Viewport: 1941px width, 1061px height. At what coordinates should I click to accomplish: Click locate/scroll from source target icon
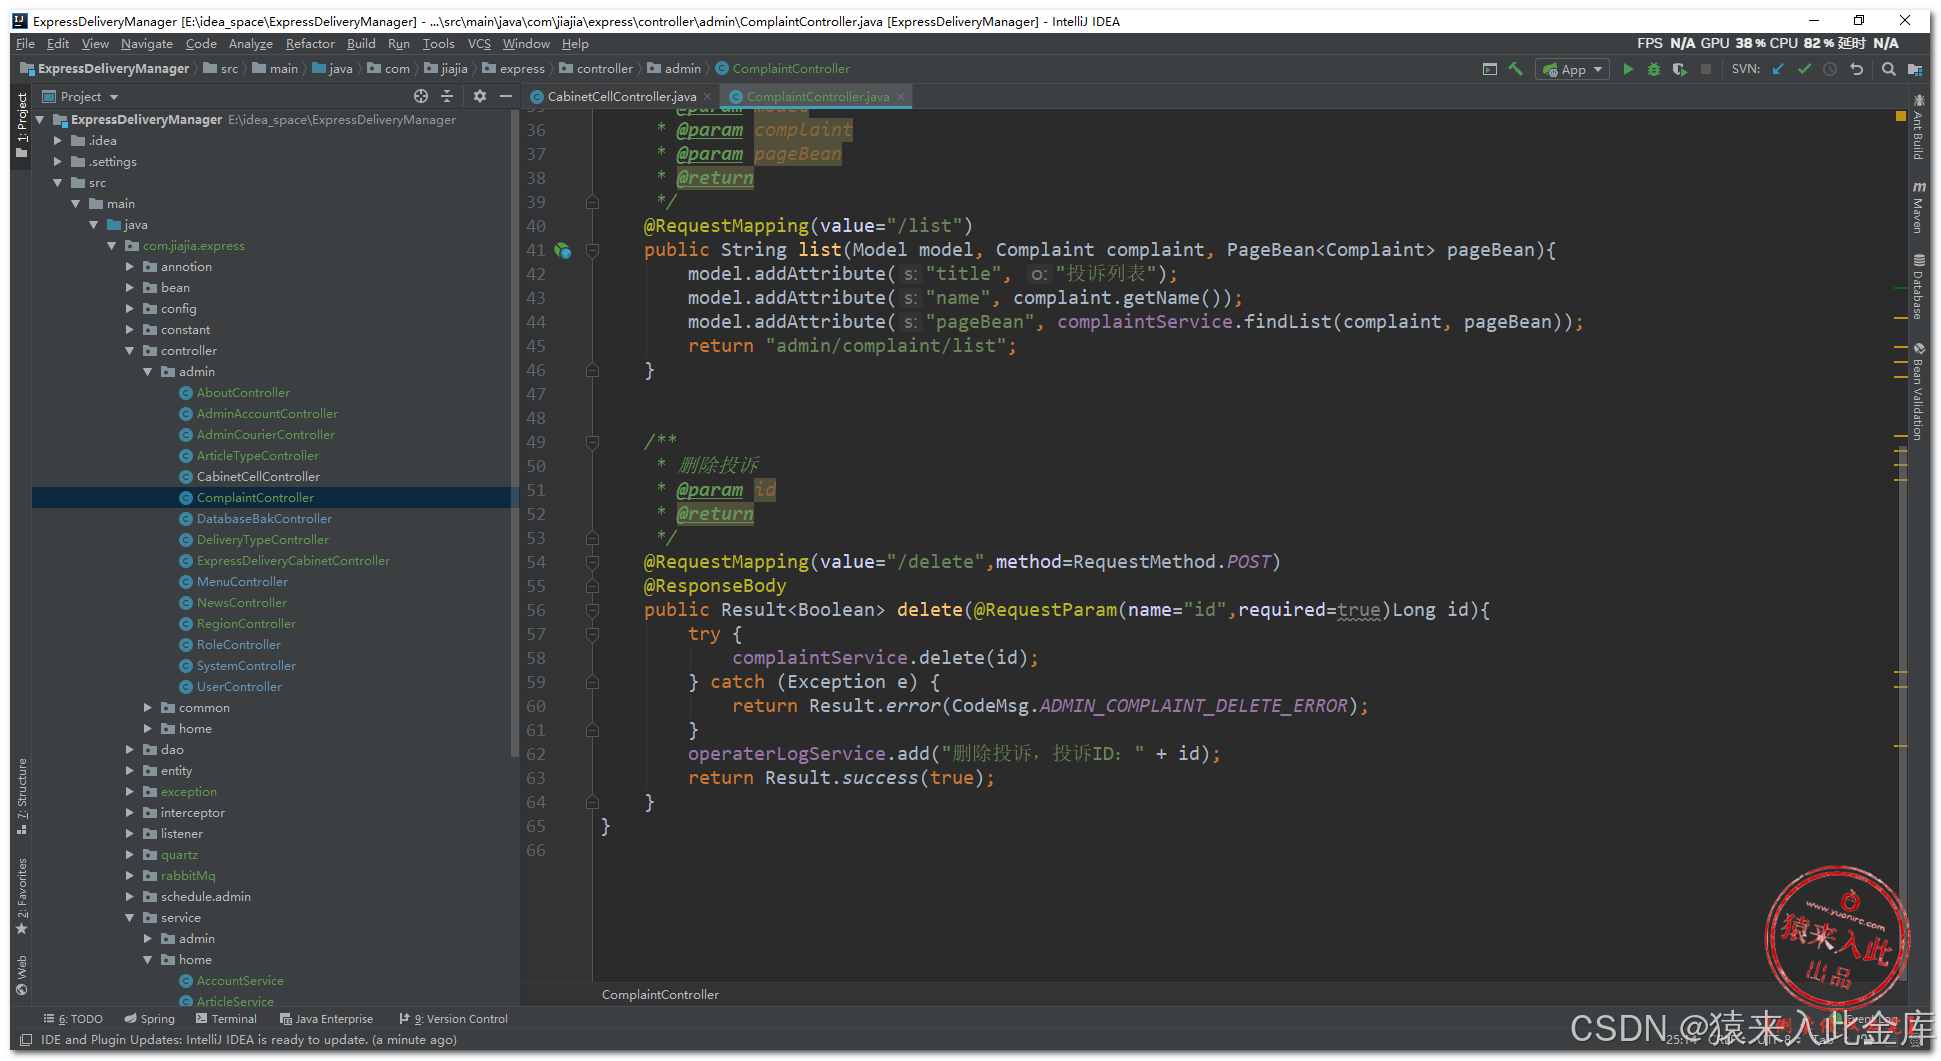(421, 96)
